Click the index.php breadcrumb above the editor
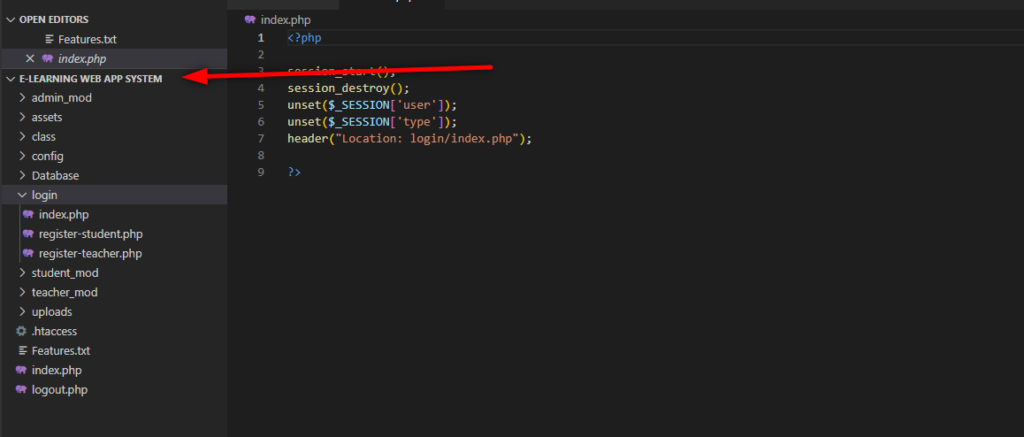The image size is (1024, 437). (x=285, y=20)
